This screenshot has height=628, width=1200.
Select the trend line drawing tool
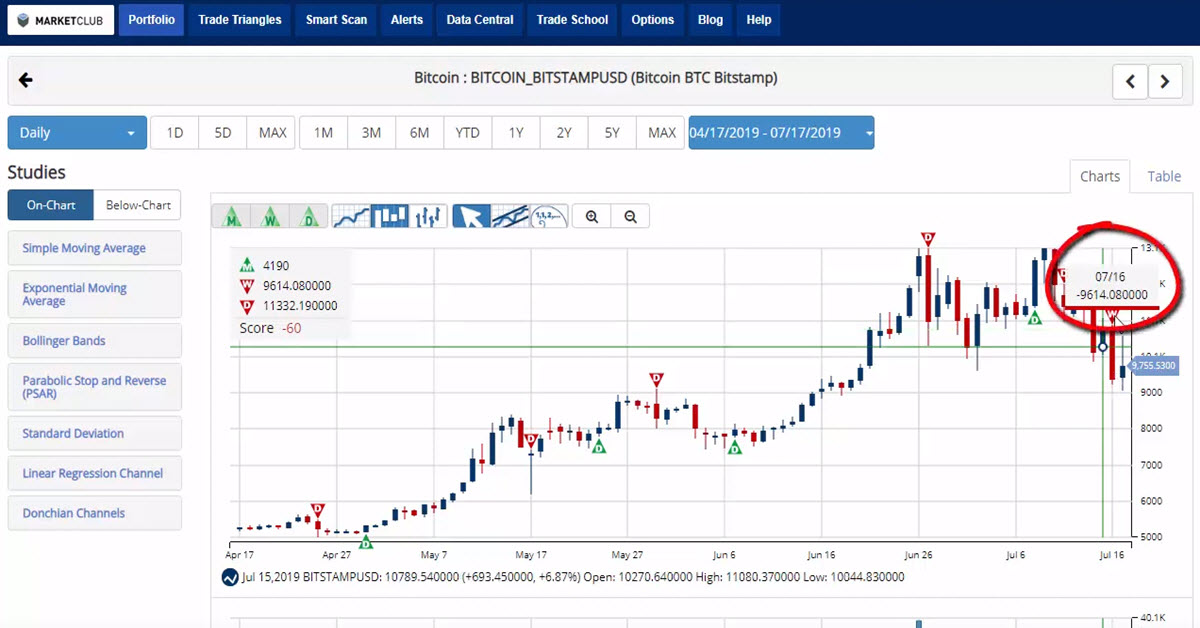click(510, 216)
